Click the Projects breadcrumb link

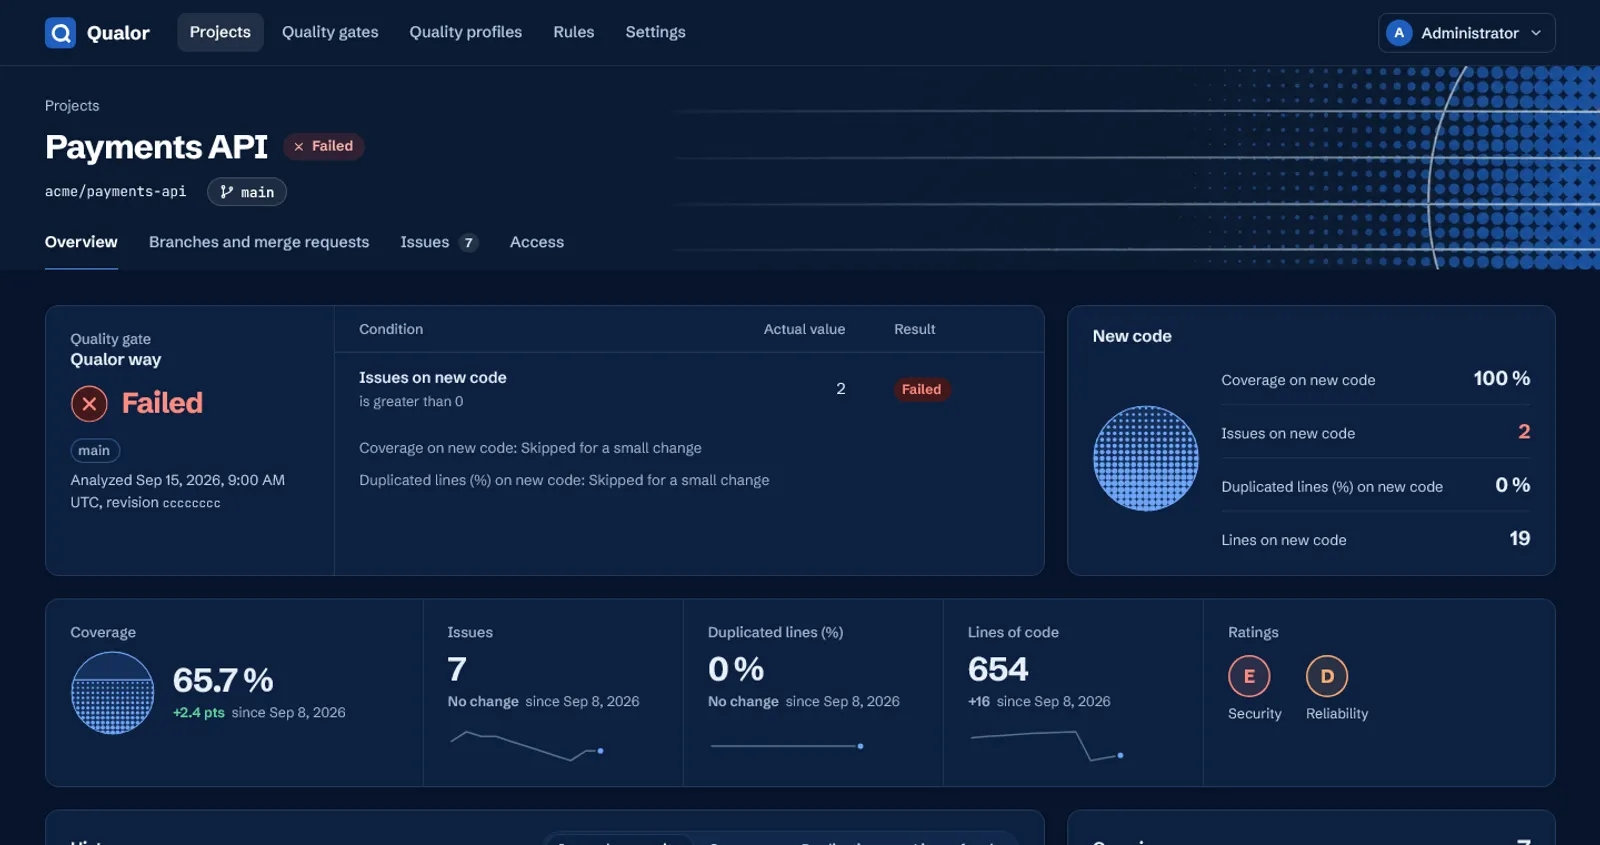coord(72,106)
